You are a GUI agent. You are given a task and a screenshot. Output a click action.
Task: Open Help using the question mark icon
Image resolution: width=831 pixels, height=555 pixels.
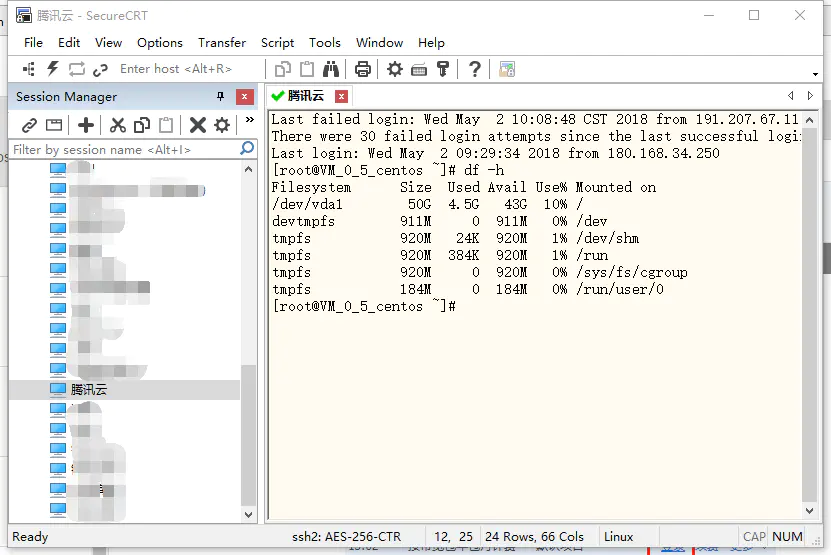(x=475, y=69)
